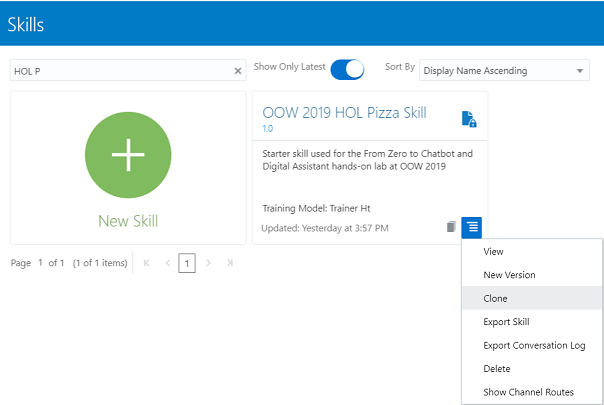Select View from the context menu
The width and height of the screenshot is (604, 405).
pos(532,252)
